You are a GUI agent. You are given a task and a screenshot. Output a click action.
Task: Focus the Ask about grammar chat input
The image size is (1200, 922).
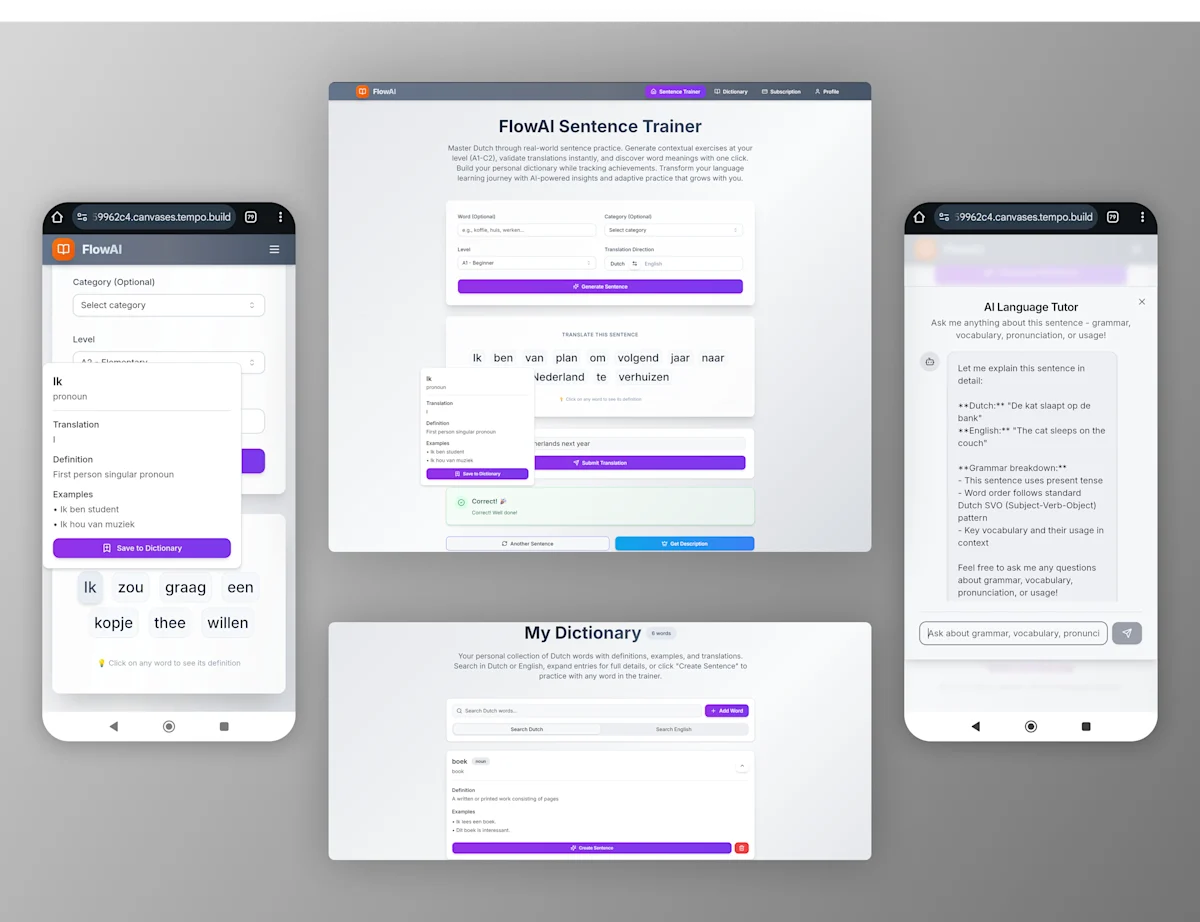(x=1013, y=633)
